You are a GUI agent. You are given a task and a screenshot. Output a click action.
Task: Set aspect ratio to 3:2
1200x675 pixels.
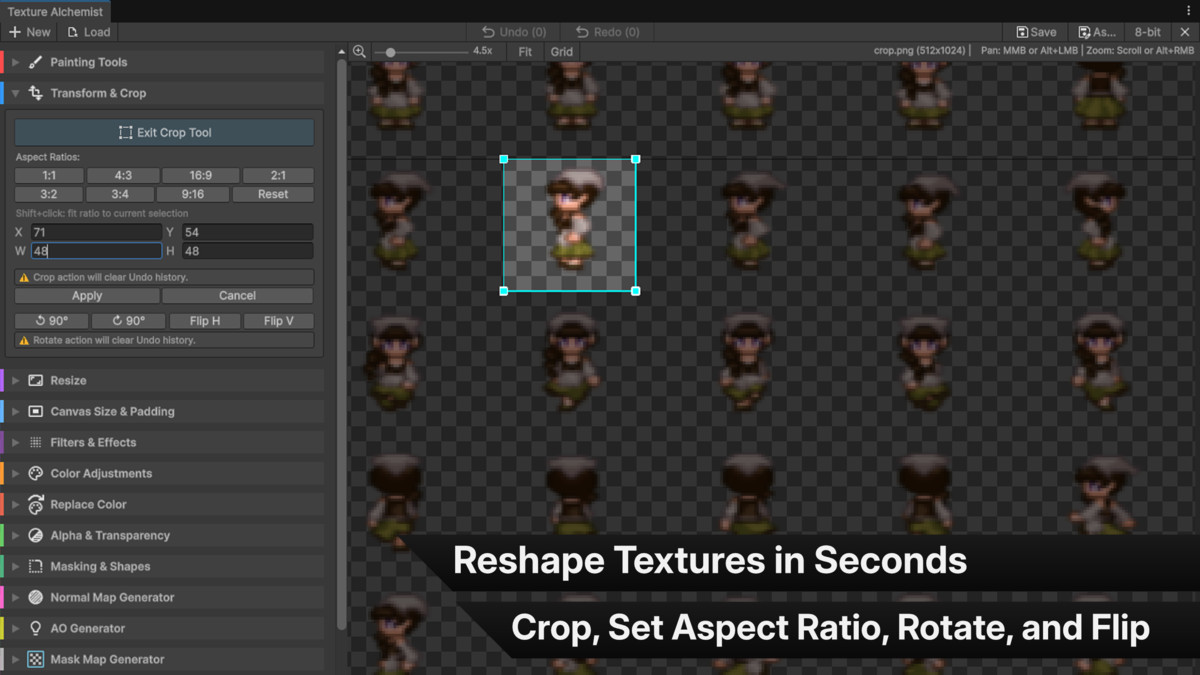click(x=49, y=194)
